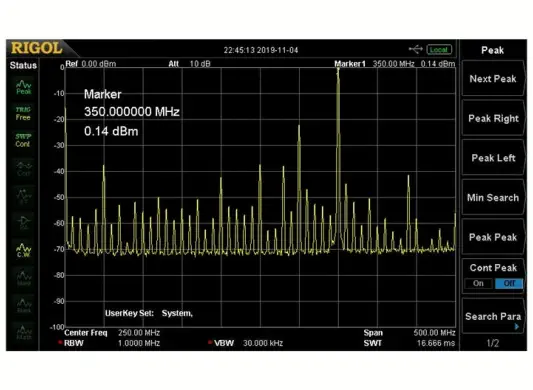Click the dimmed preamplifier triangle icon
This screenshot has width=533, height=390.
[x=24, y=223]
